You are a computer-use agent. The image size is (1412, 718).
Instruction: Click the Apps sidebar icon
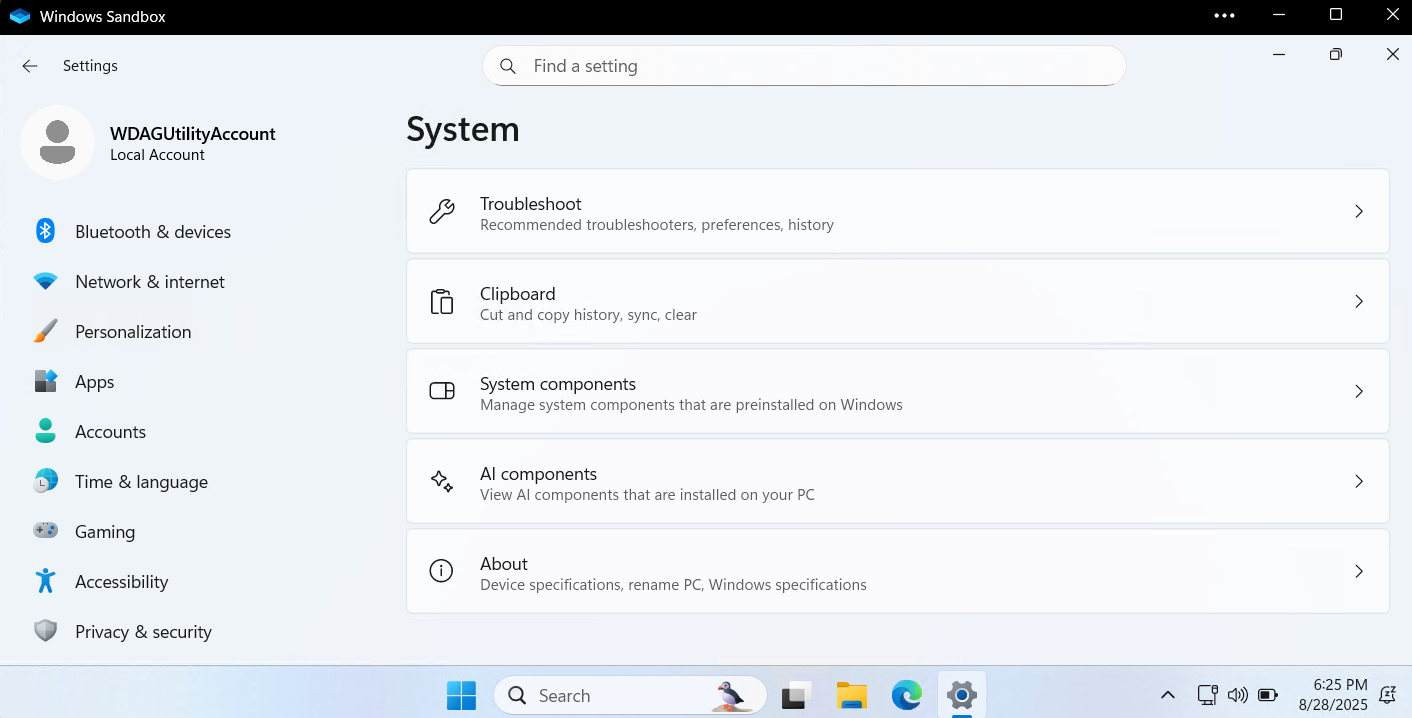point(45,381)
